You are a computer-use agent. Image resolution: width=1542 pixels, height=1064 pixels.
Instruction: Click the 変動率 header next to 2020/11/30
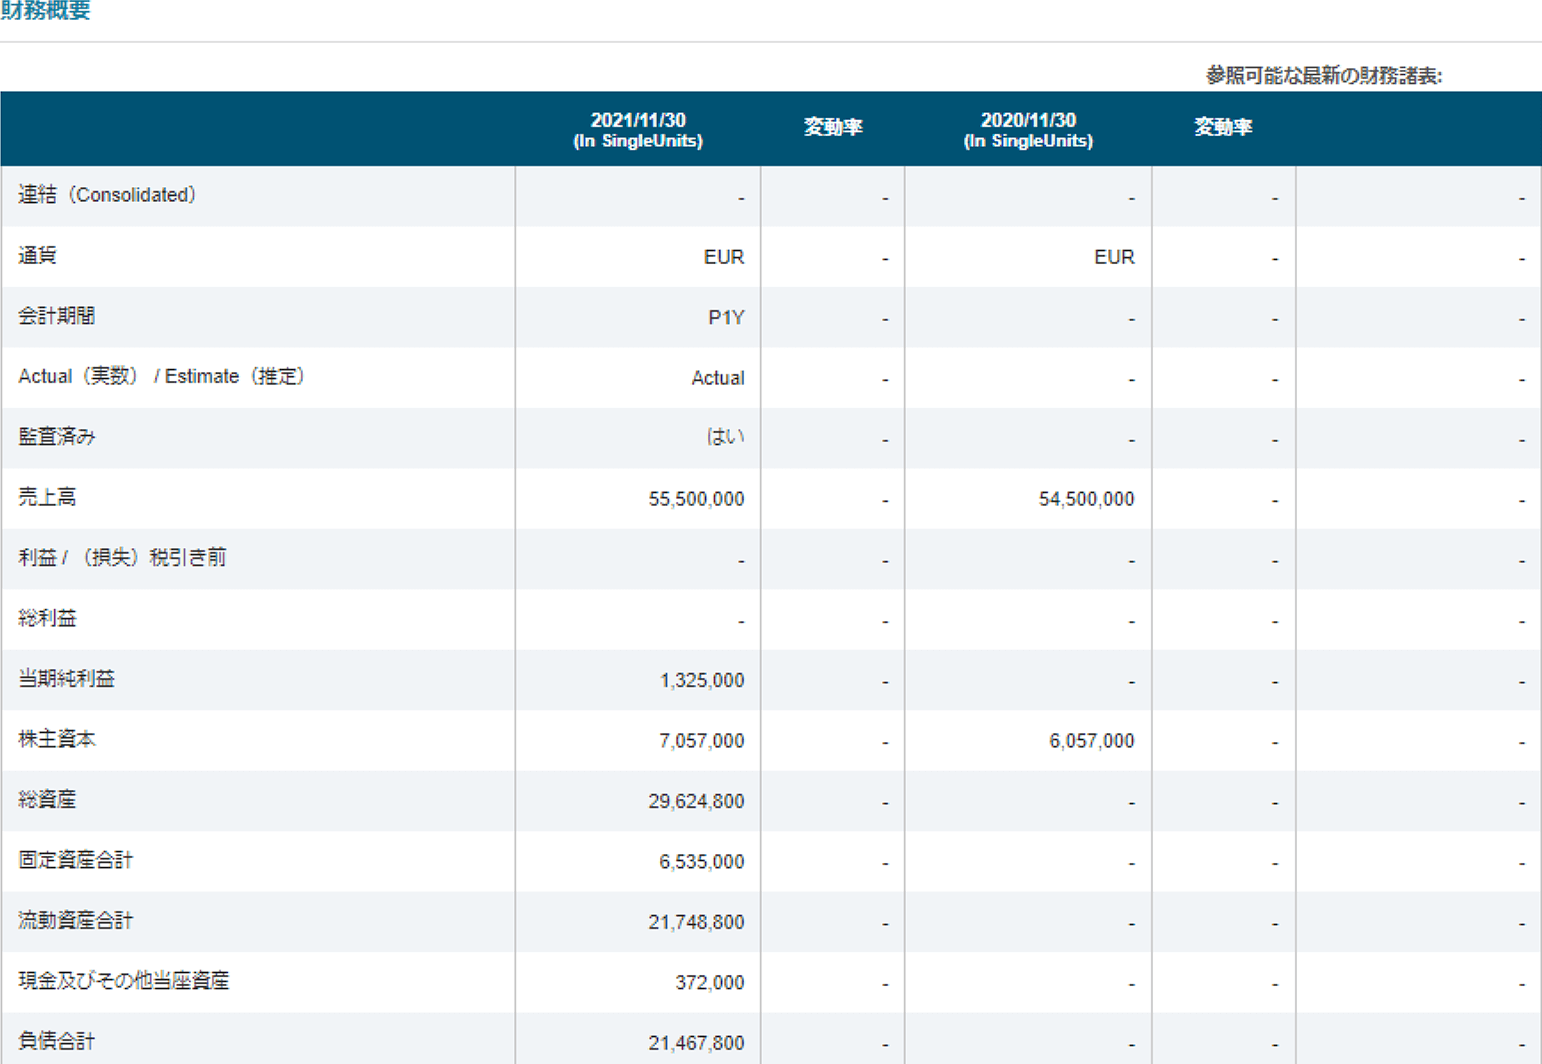point(1222,128)
